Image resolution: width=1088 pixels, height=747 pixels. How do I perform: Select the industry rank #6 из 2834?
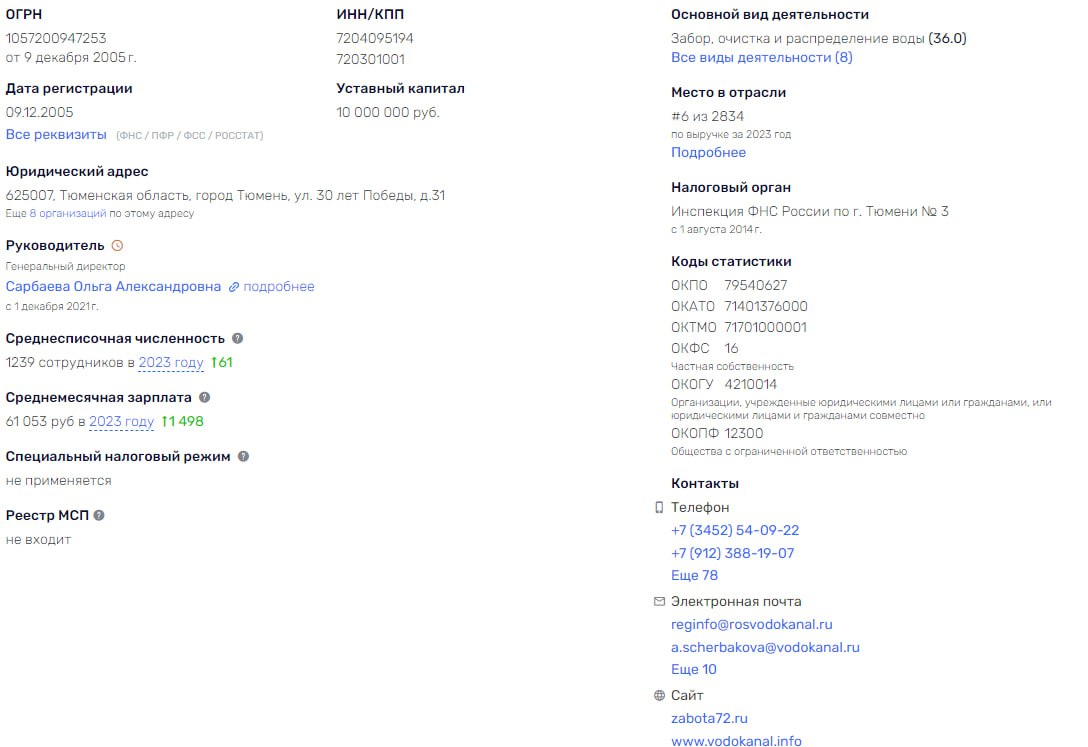[707, 117]
